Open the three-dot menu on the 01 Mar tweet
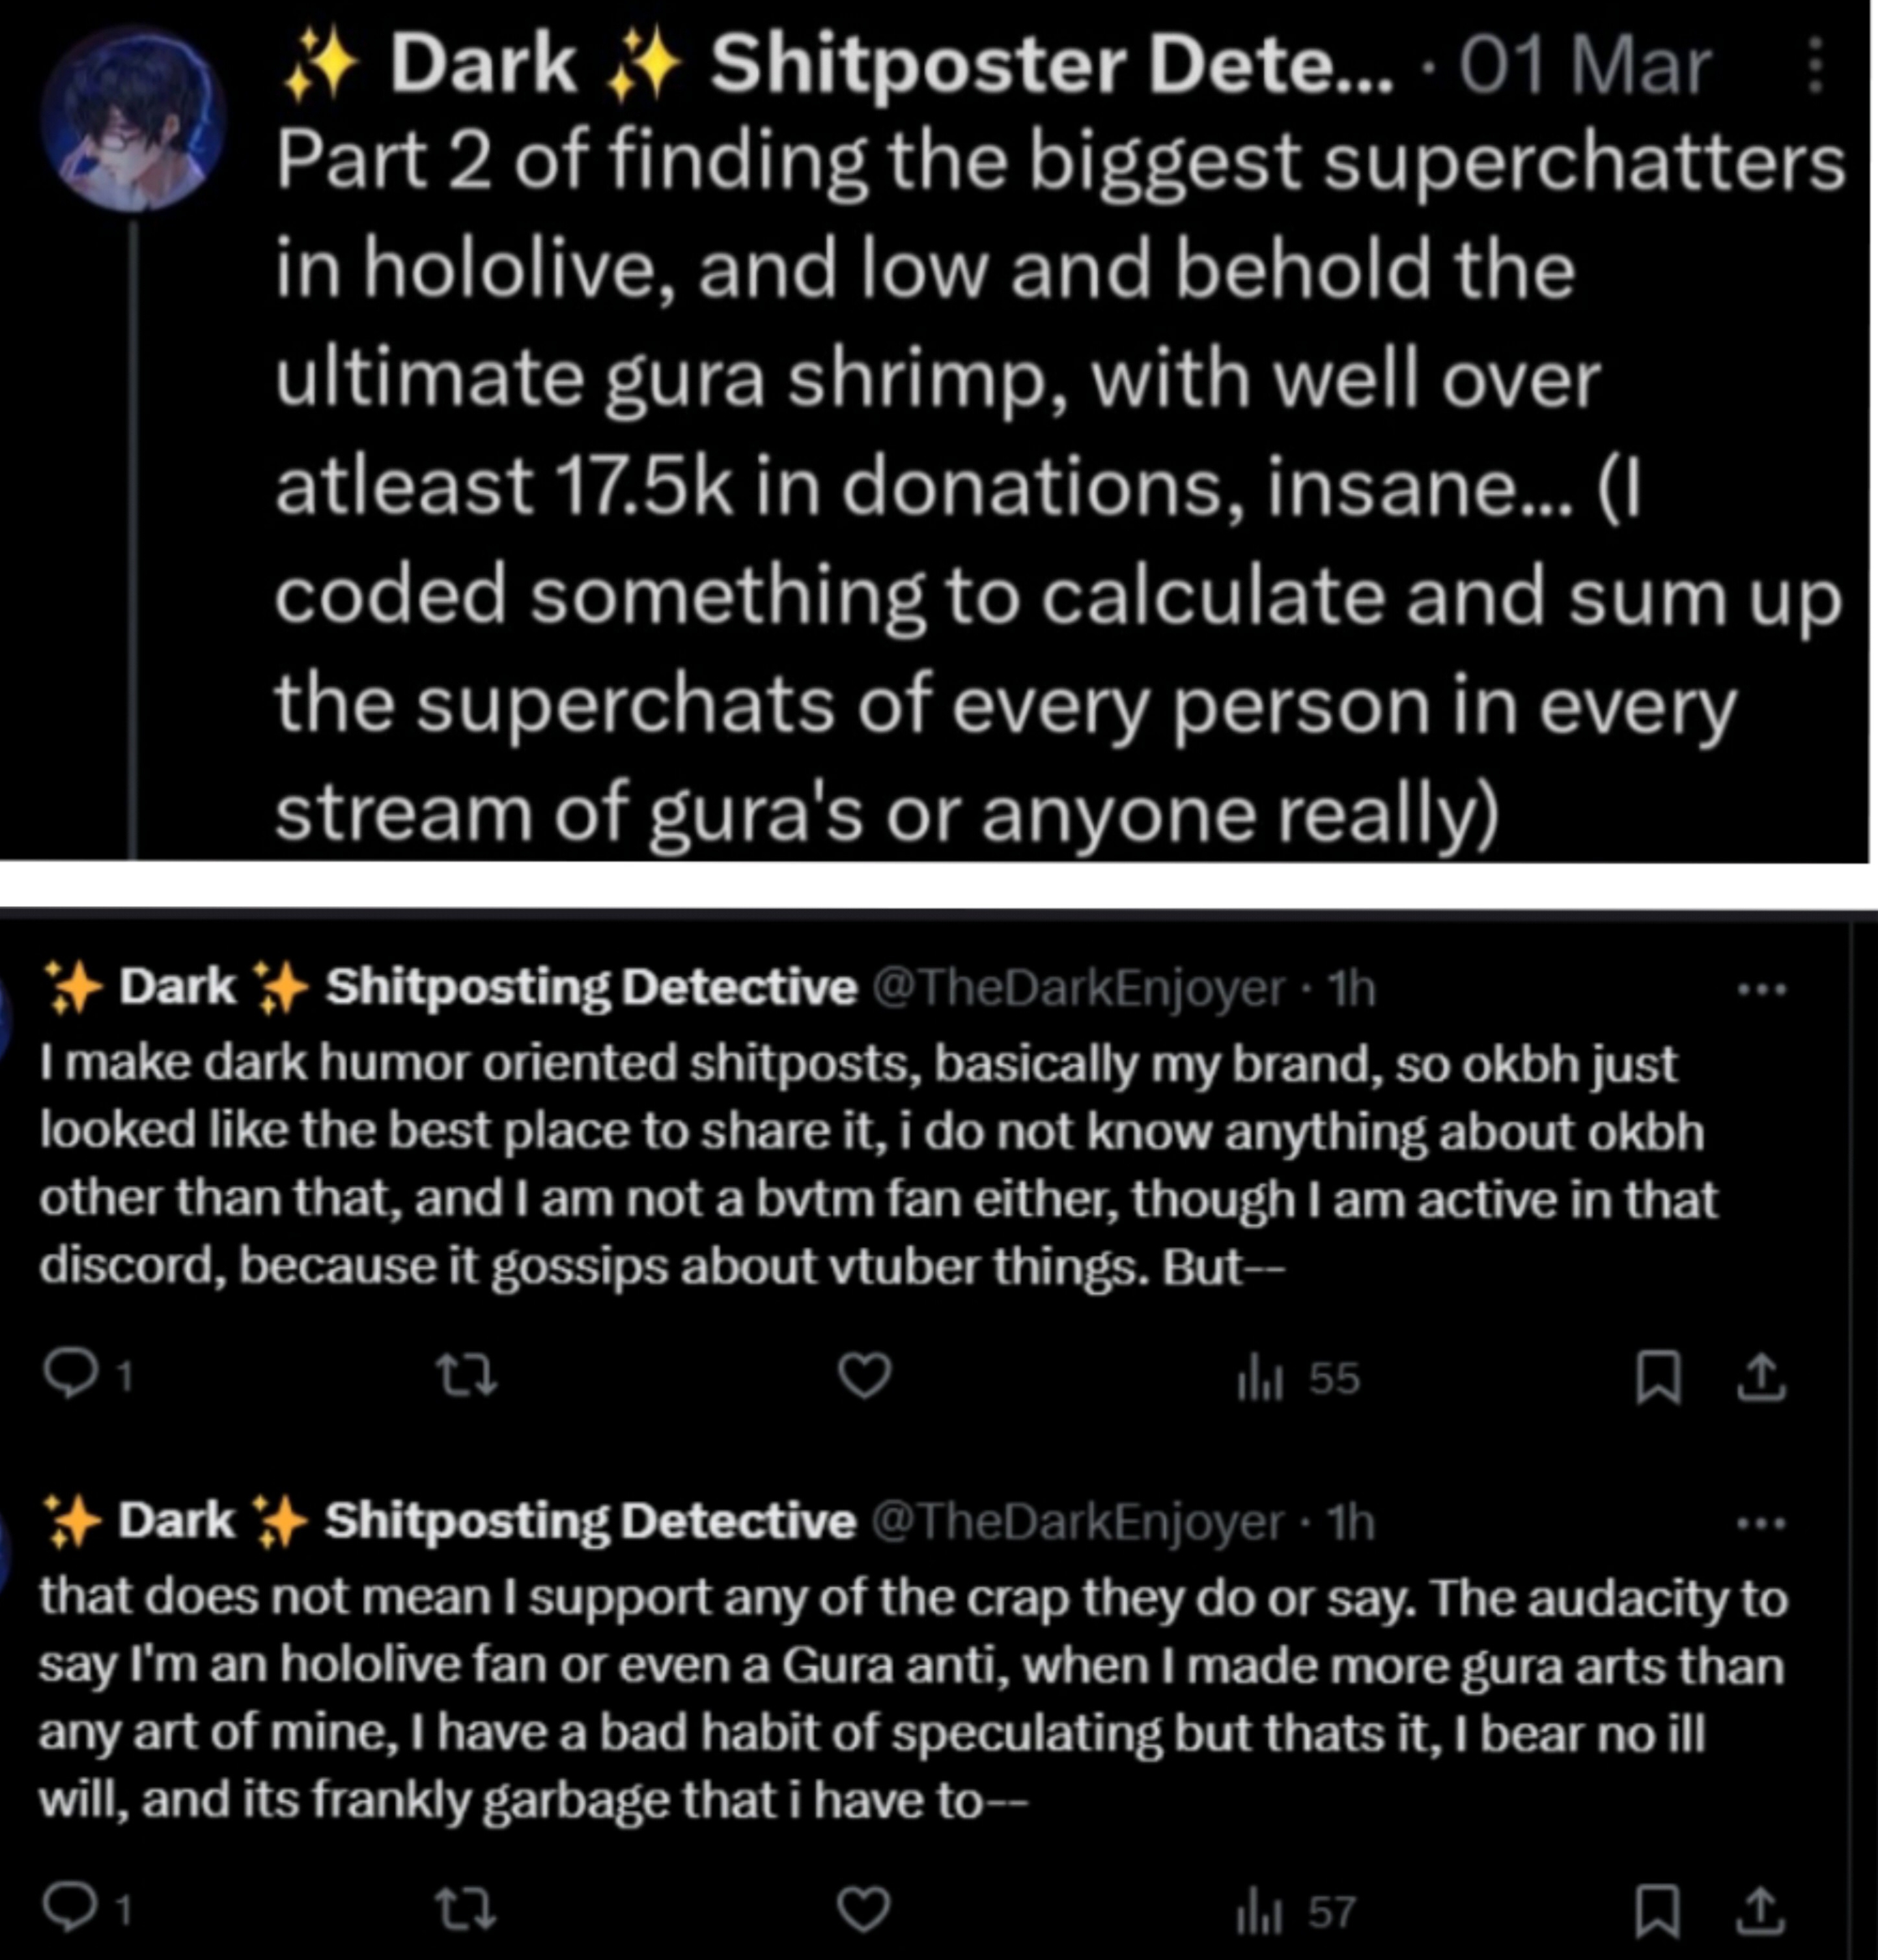This screenshot has height=1960, width=1878. (1815, 67)
